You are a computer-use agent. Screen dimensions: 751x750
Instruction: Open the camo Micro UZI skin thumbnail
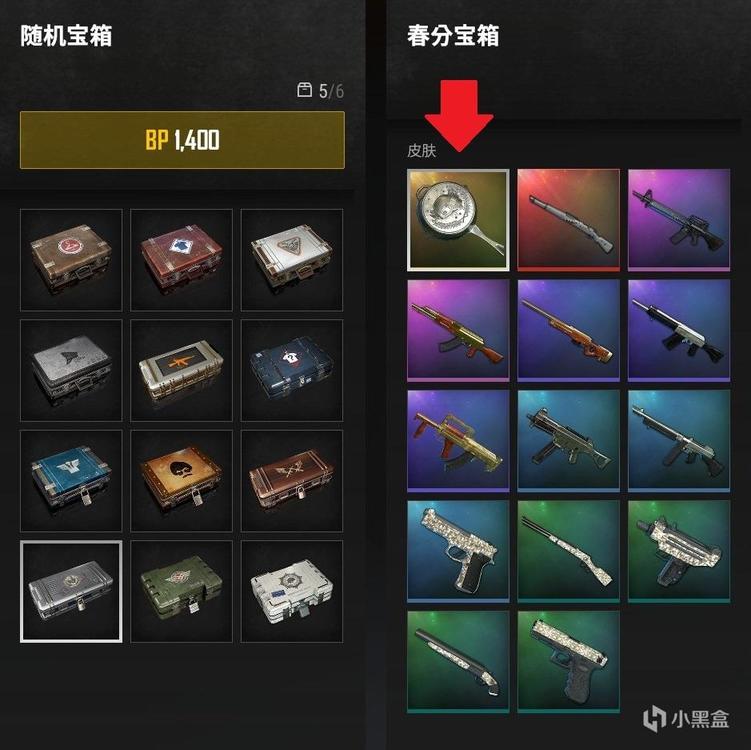pos(679,551)
